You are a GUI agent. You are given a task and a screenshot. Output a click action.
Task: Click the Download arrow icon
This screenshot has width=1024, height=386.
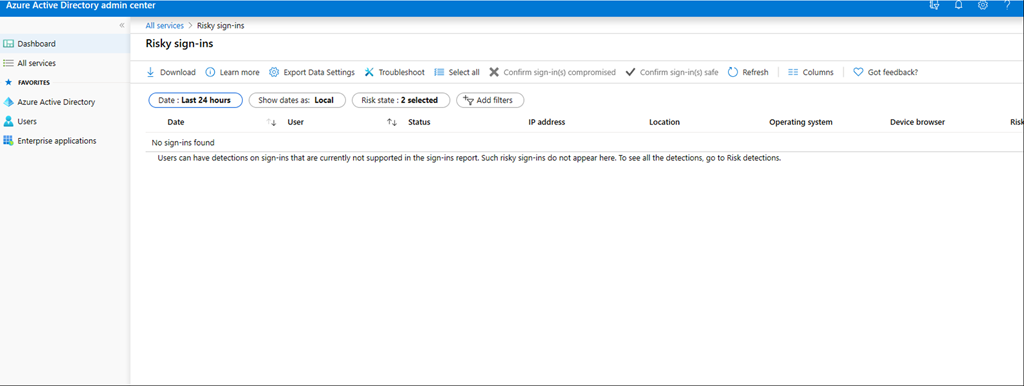click(150, 72)
